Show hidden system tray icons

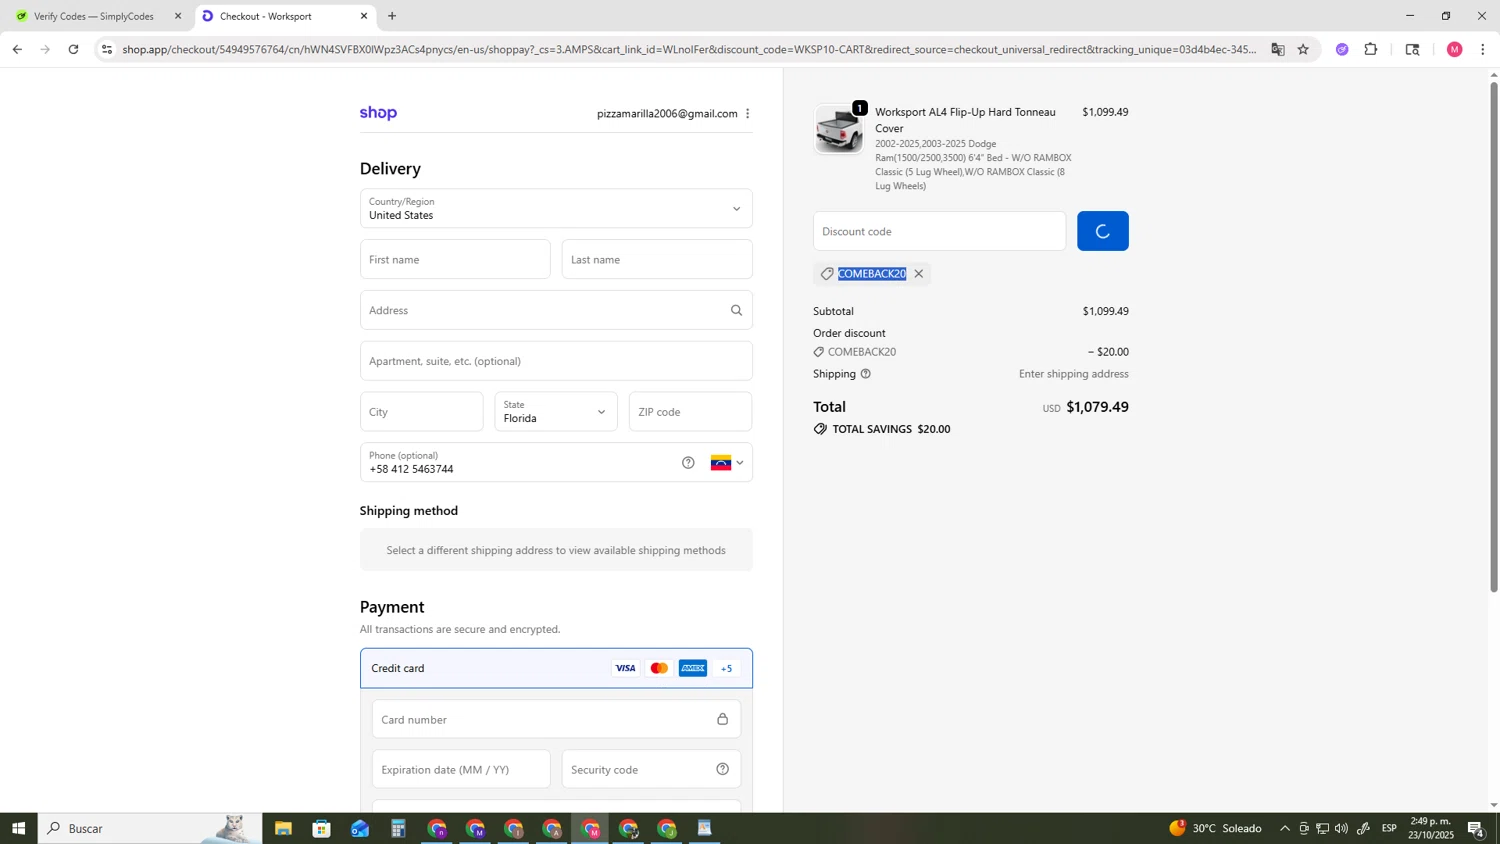pos(1285,828)
